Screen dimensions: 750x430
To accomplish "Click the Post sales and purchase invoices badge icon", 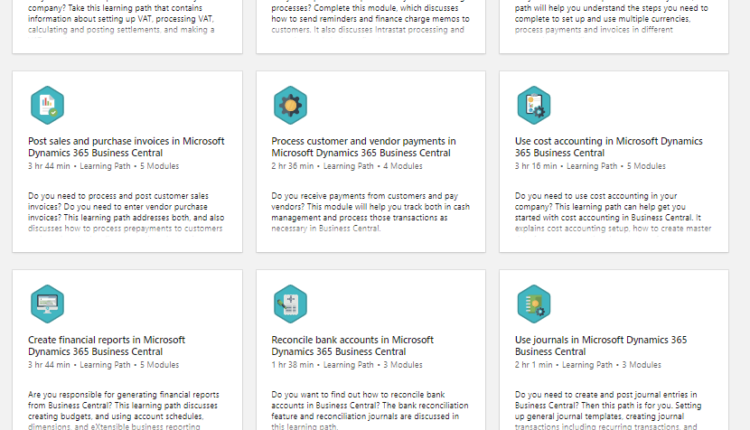I will [x=47, y=104].
